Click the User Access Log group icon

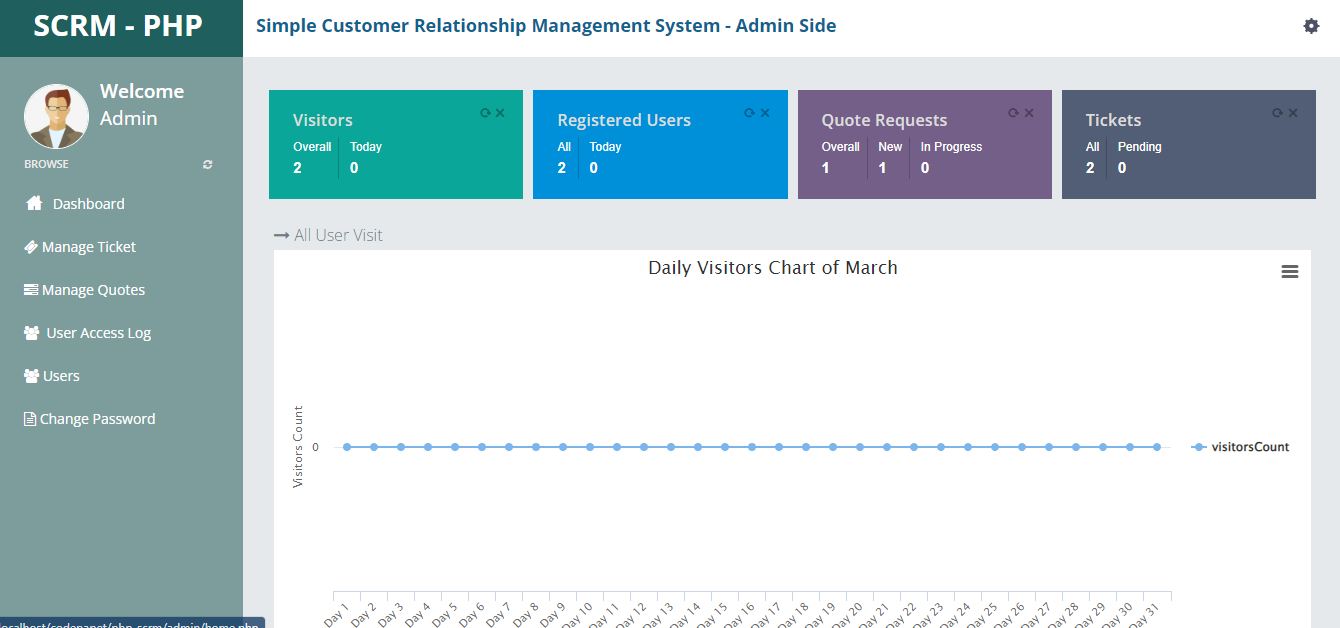tap(30, 332)
